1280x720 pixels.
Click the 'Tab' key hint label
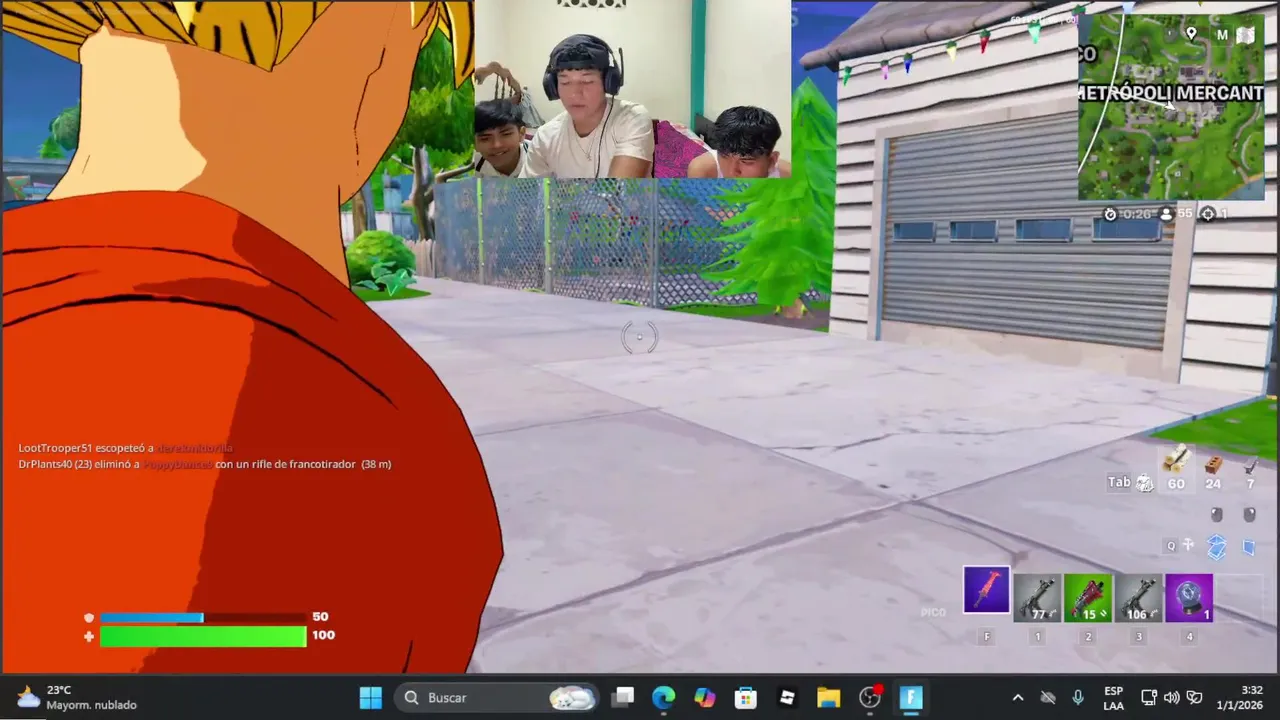tap(1119, 482)
